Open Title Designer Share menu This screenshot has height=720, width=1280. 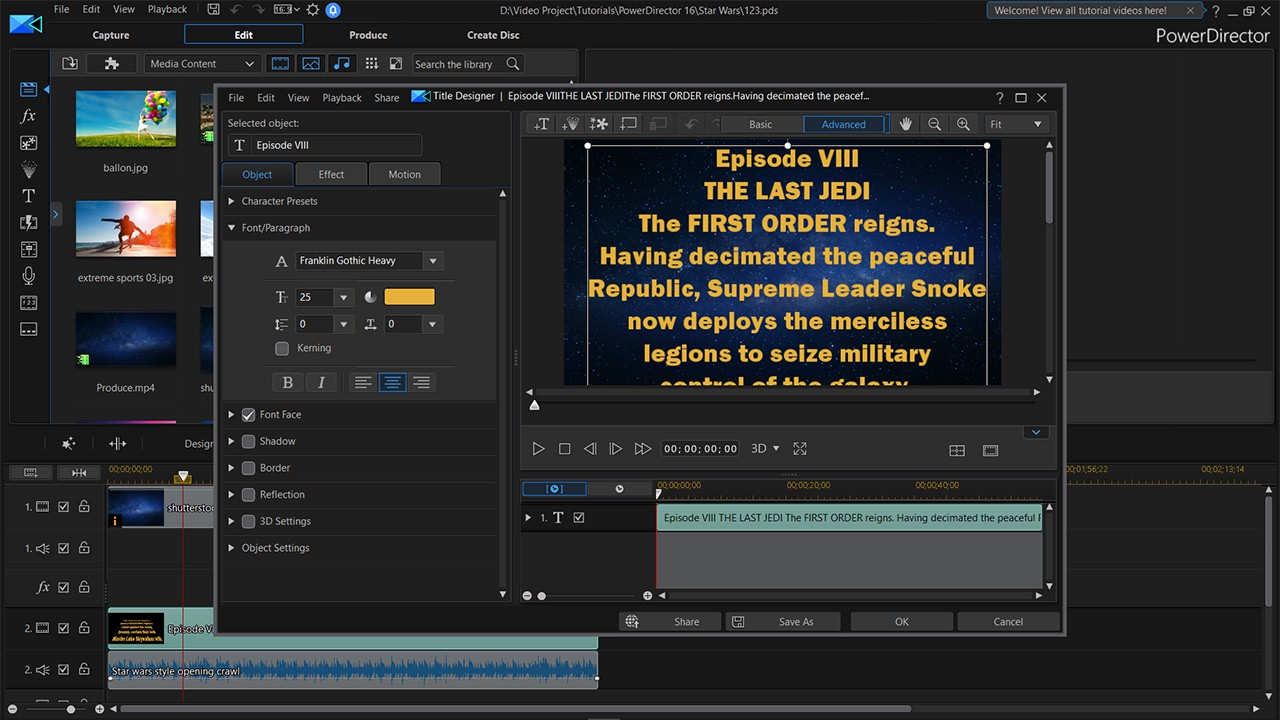click(387, 98)
